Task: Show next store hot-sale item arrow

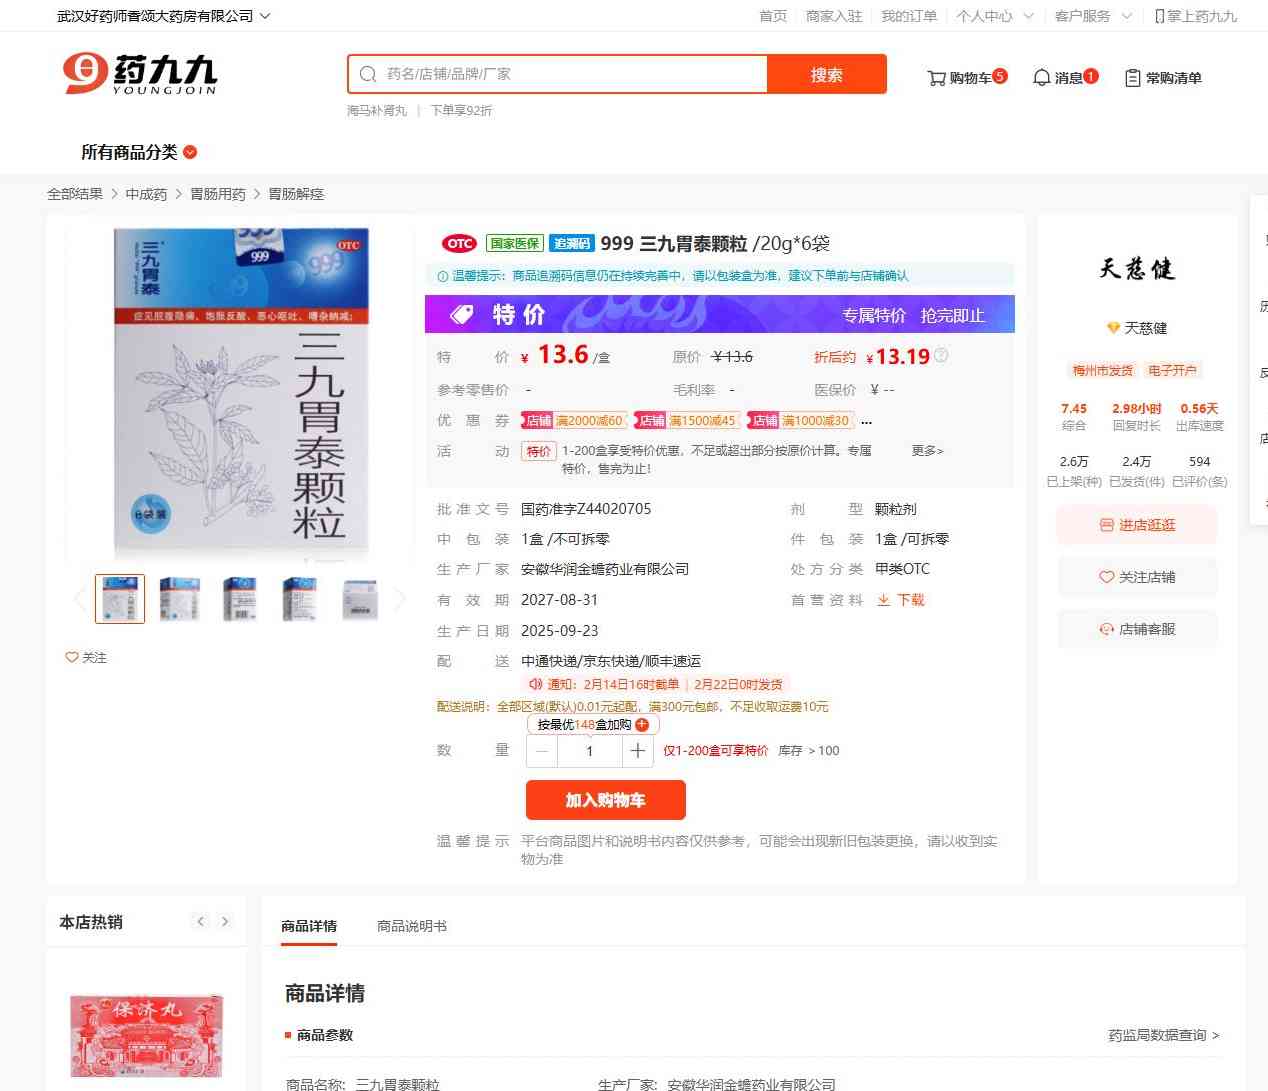Action: tap(225, 922)
